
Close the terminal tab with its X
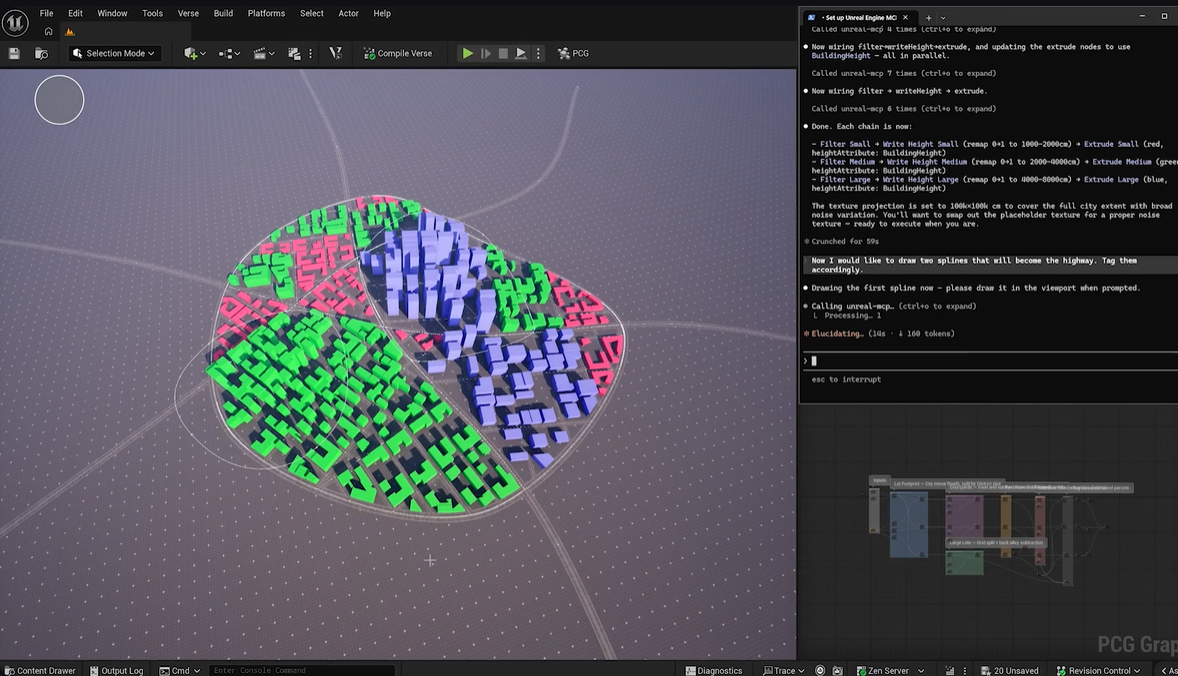tap(905, 17)
